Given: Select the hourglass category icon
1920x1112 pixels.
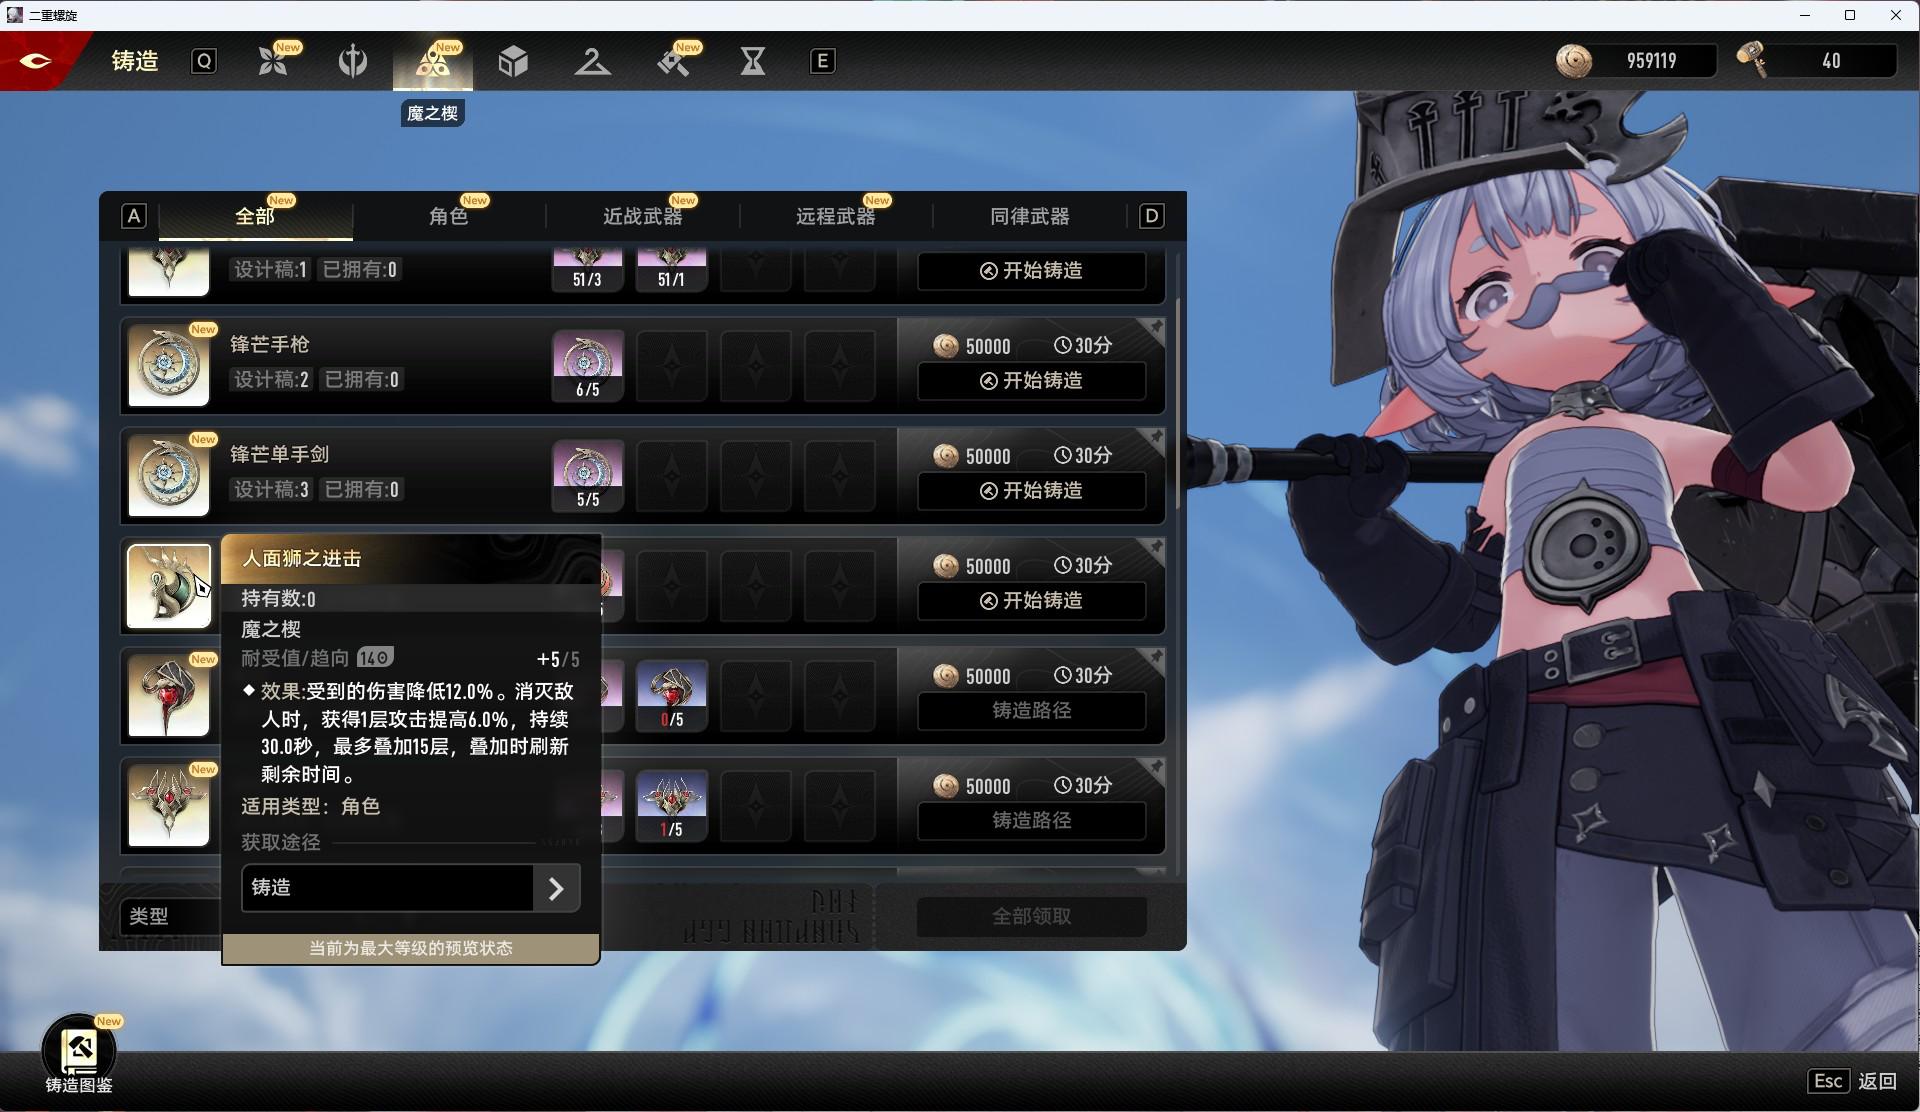Looking at the screenshot, I should click(752, 61).
